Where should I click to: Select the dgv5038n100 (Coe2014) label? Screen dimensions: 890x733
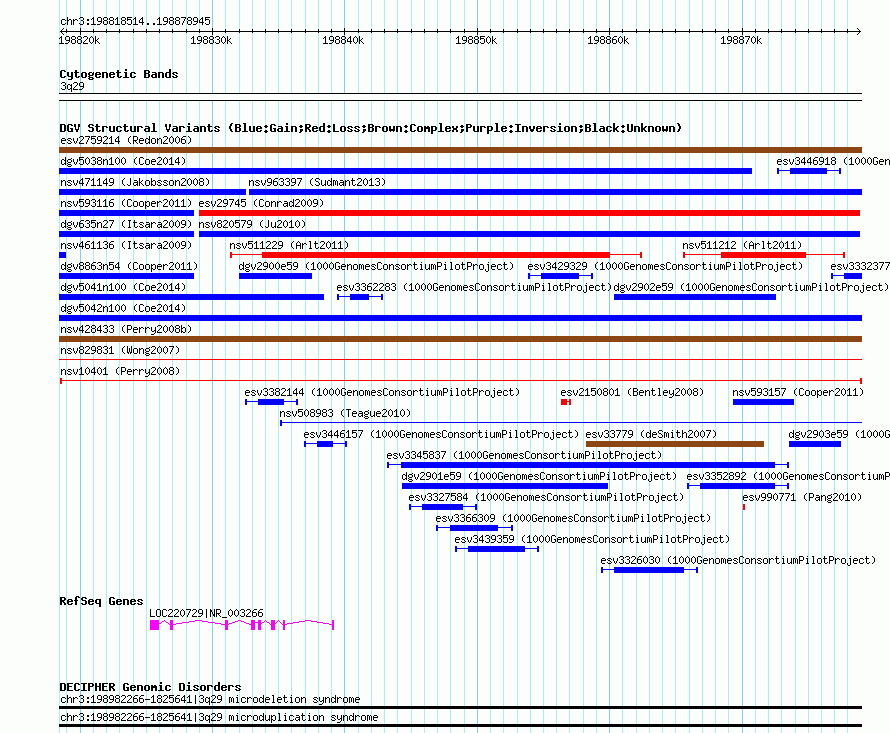pyautogui.click(x=123, y=161)
